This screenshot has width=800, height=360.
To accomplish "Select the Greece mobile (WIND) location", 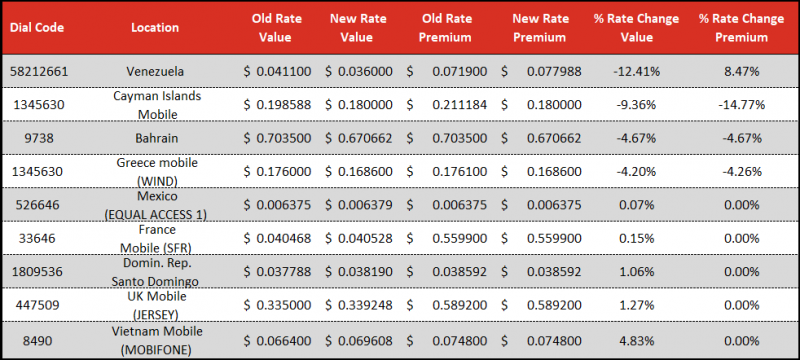I will 157,172.
